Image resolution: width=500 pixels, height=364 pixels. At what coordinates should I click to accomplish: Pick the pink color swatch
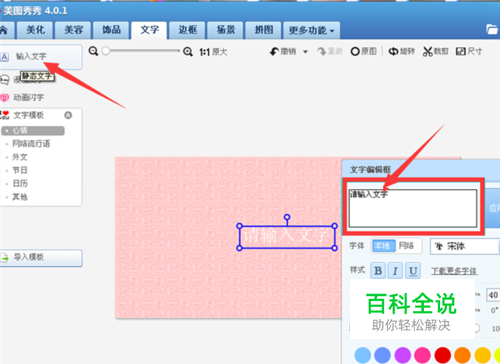point(423,355)
